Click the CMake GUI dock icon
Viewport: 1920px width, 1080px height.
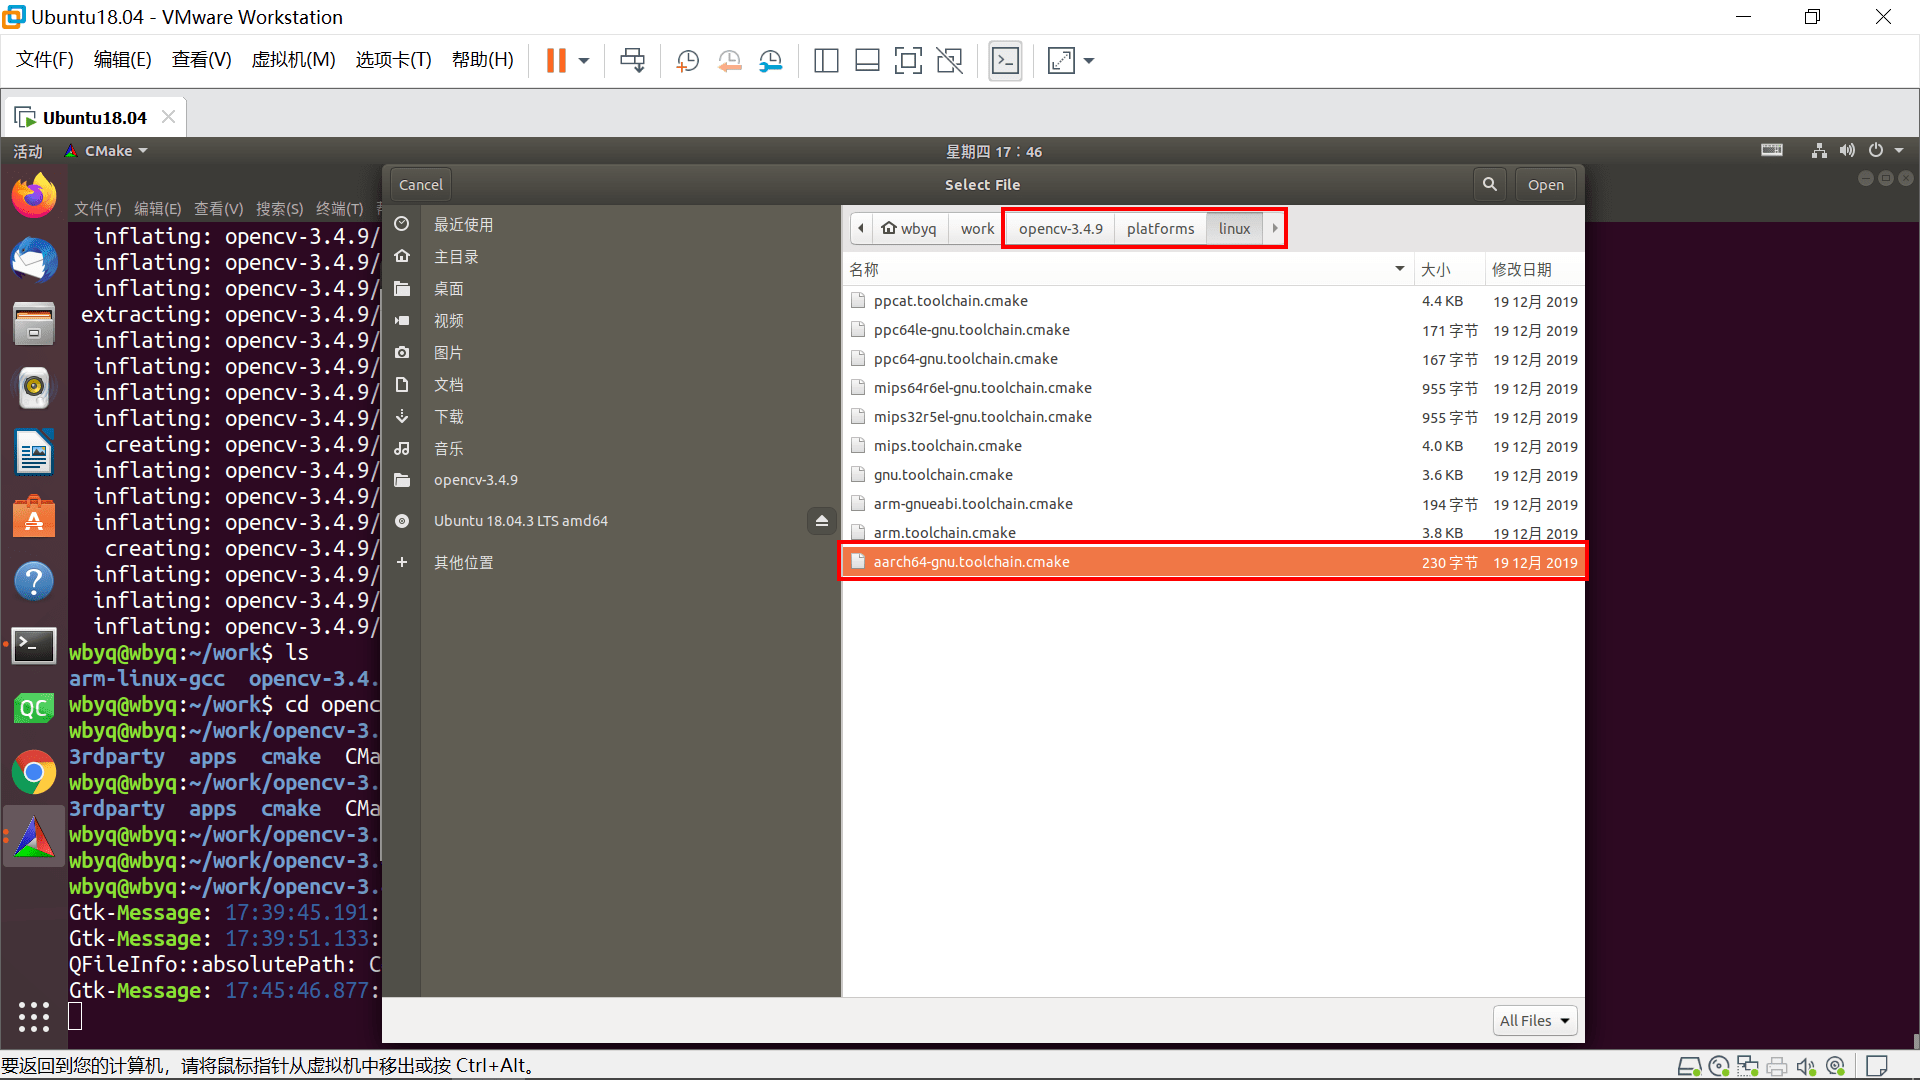click(34, 837)
